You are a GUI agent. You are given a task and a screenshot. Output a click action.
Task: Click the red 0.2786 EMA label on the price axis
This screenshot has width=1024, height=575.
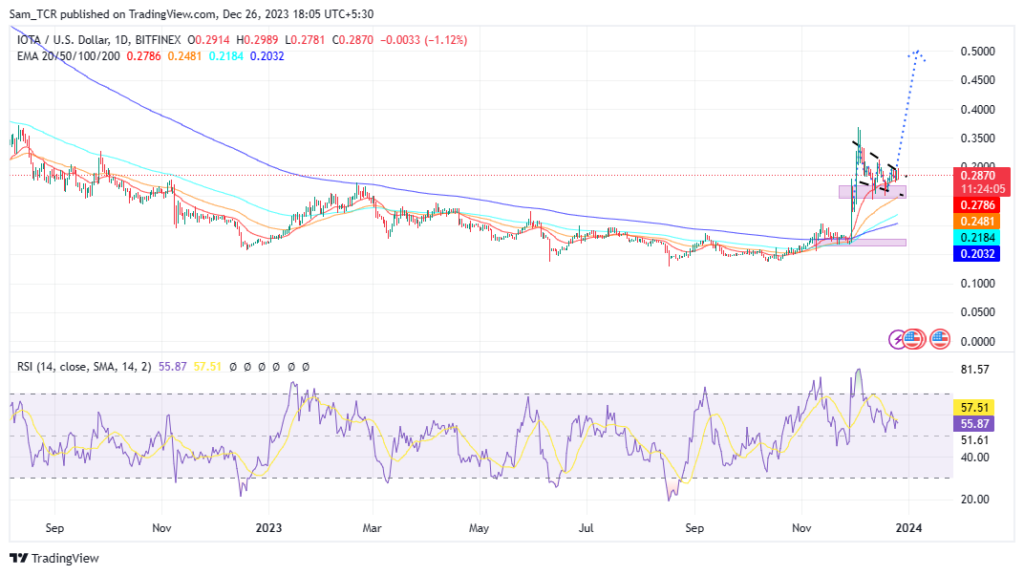977,205
